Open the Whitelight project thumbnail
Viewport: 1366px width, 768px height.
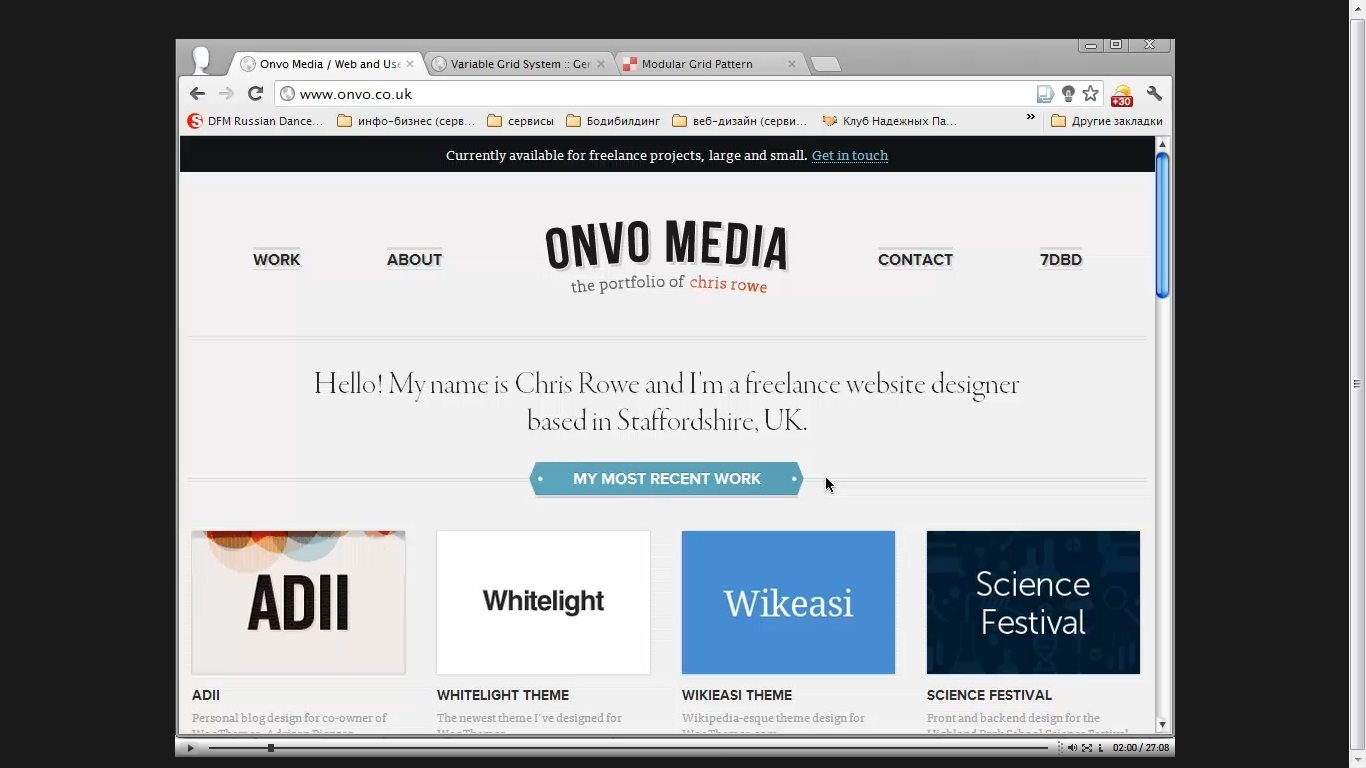point(543,602)
